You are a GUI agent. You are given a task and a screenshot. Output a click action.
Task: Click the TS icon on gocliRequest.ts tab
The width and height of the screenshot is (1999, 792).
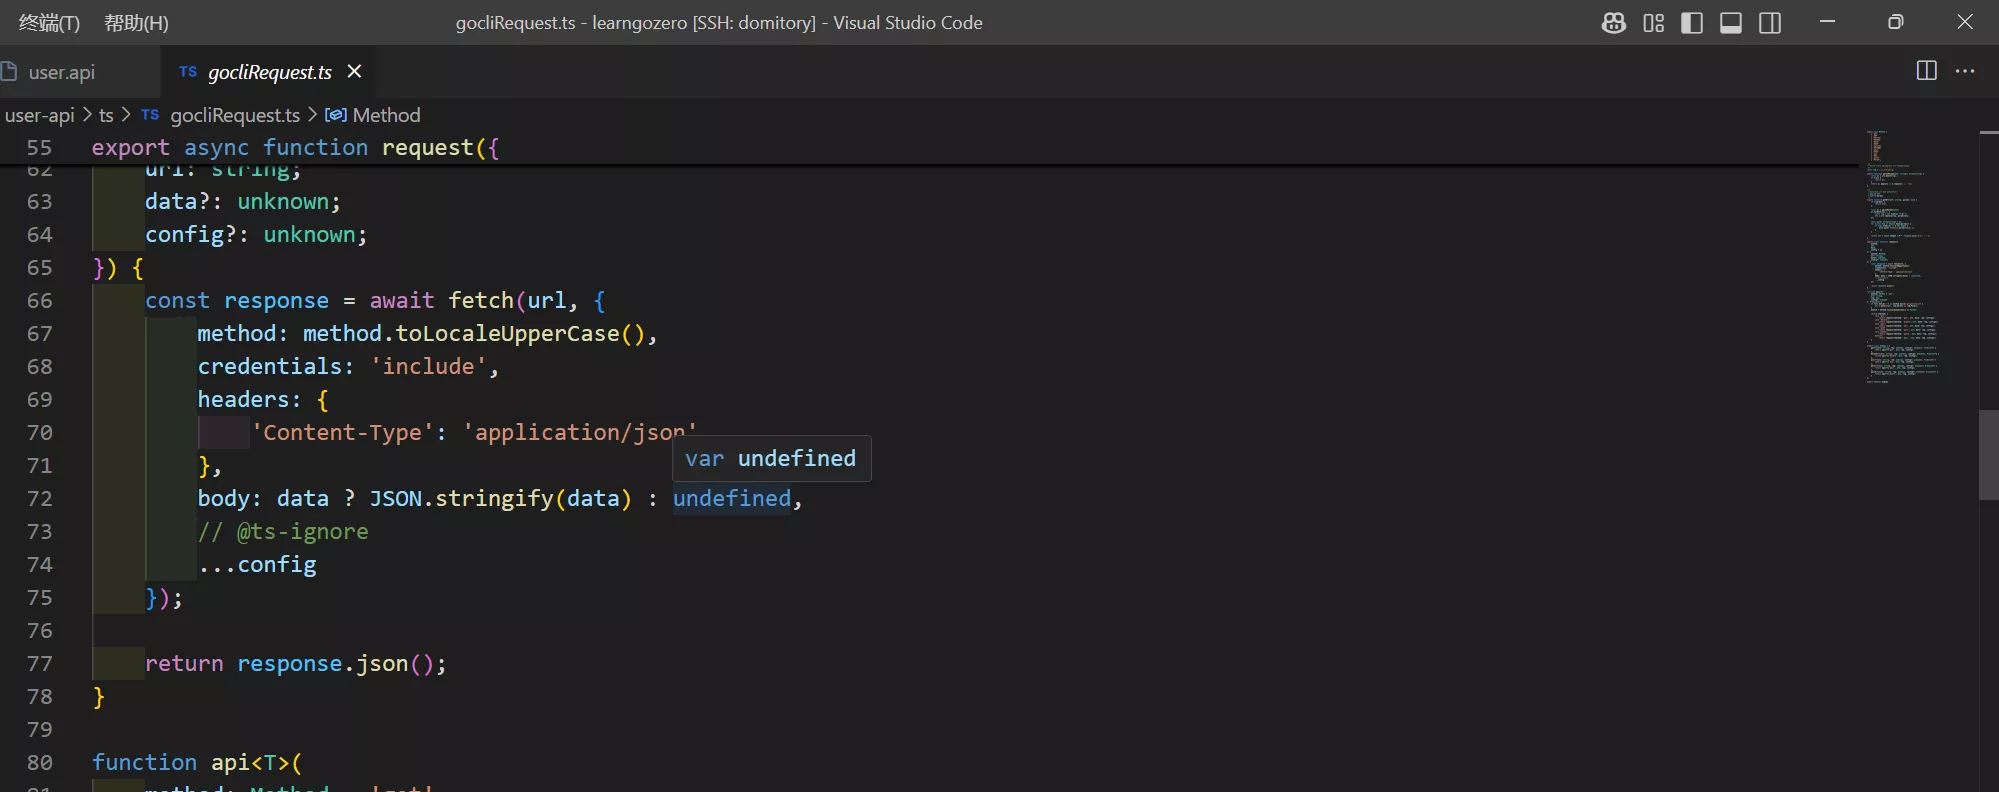click(188, 72)
